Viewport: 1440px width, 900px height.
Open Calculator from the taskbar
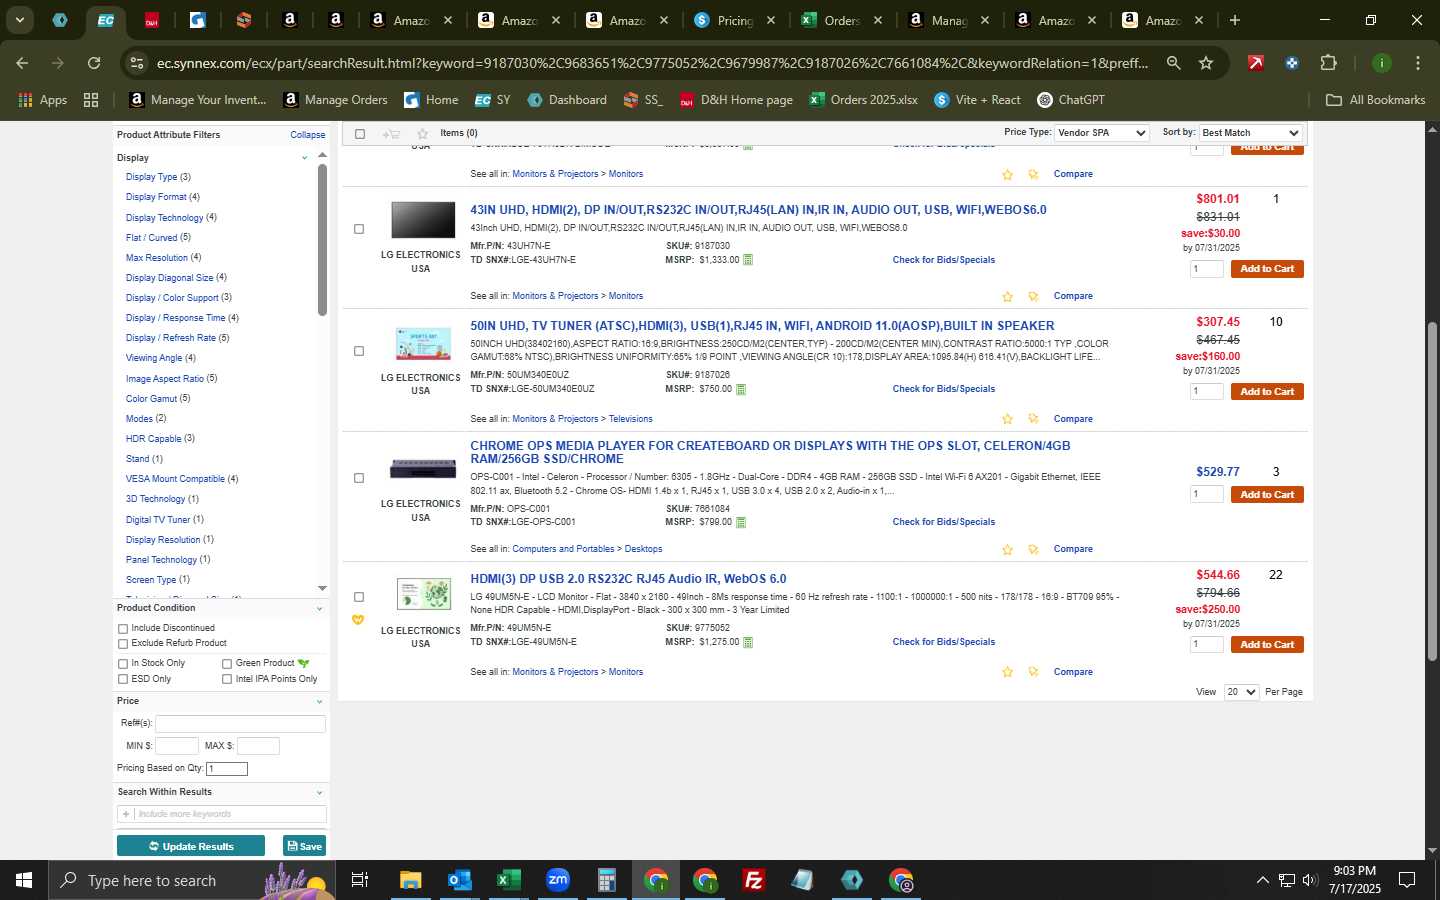pyautogui.click(x=606, y=880)
